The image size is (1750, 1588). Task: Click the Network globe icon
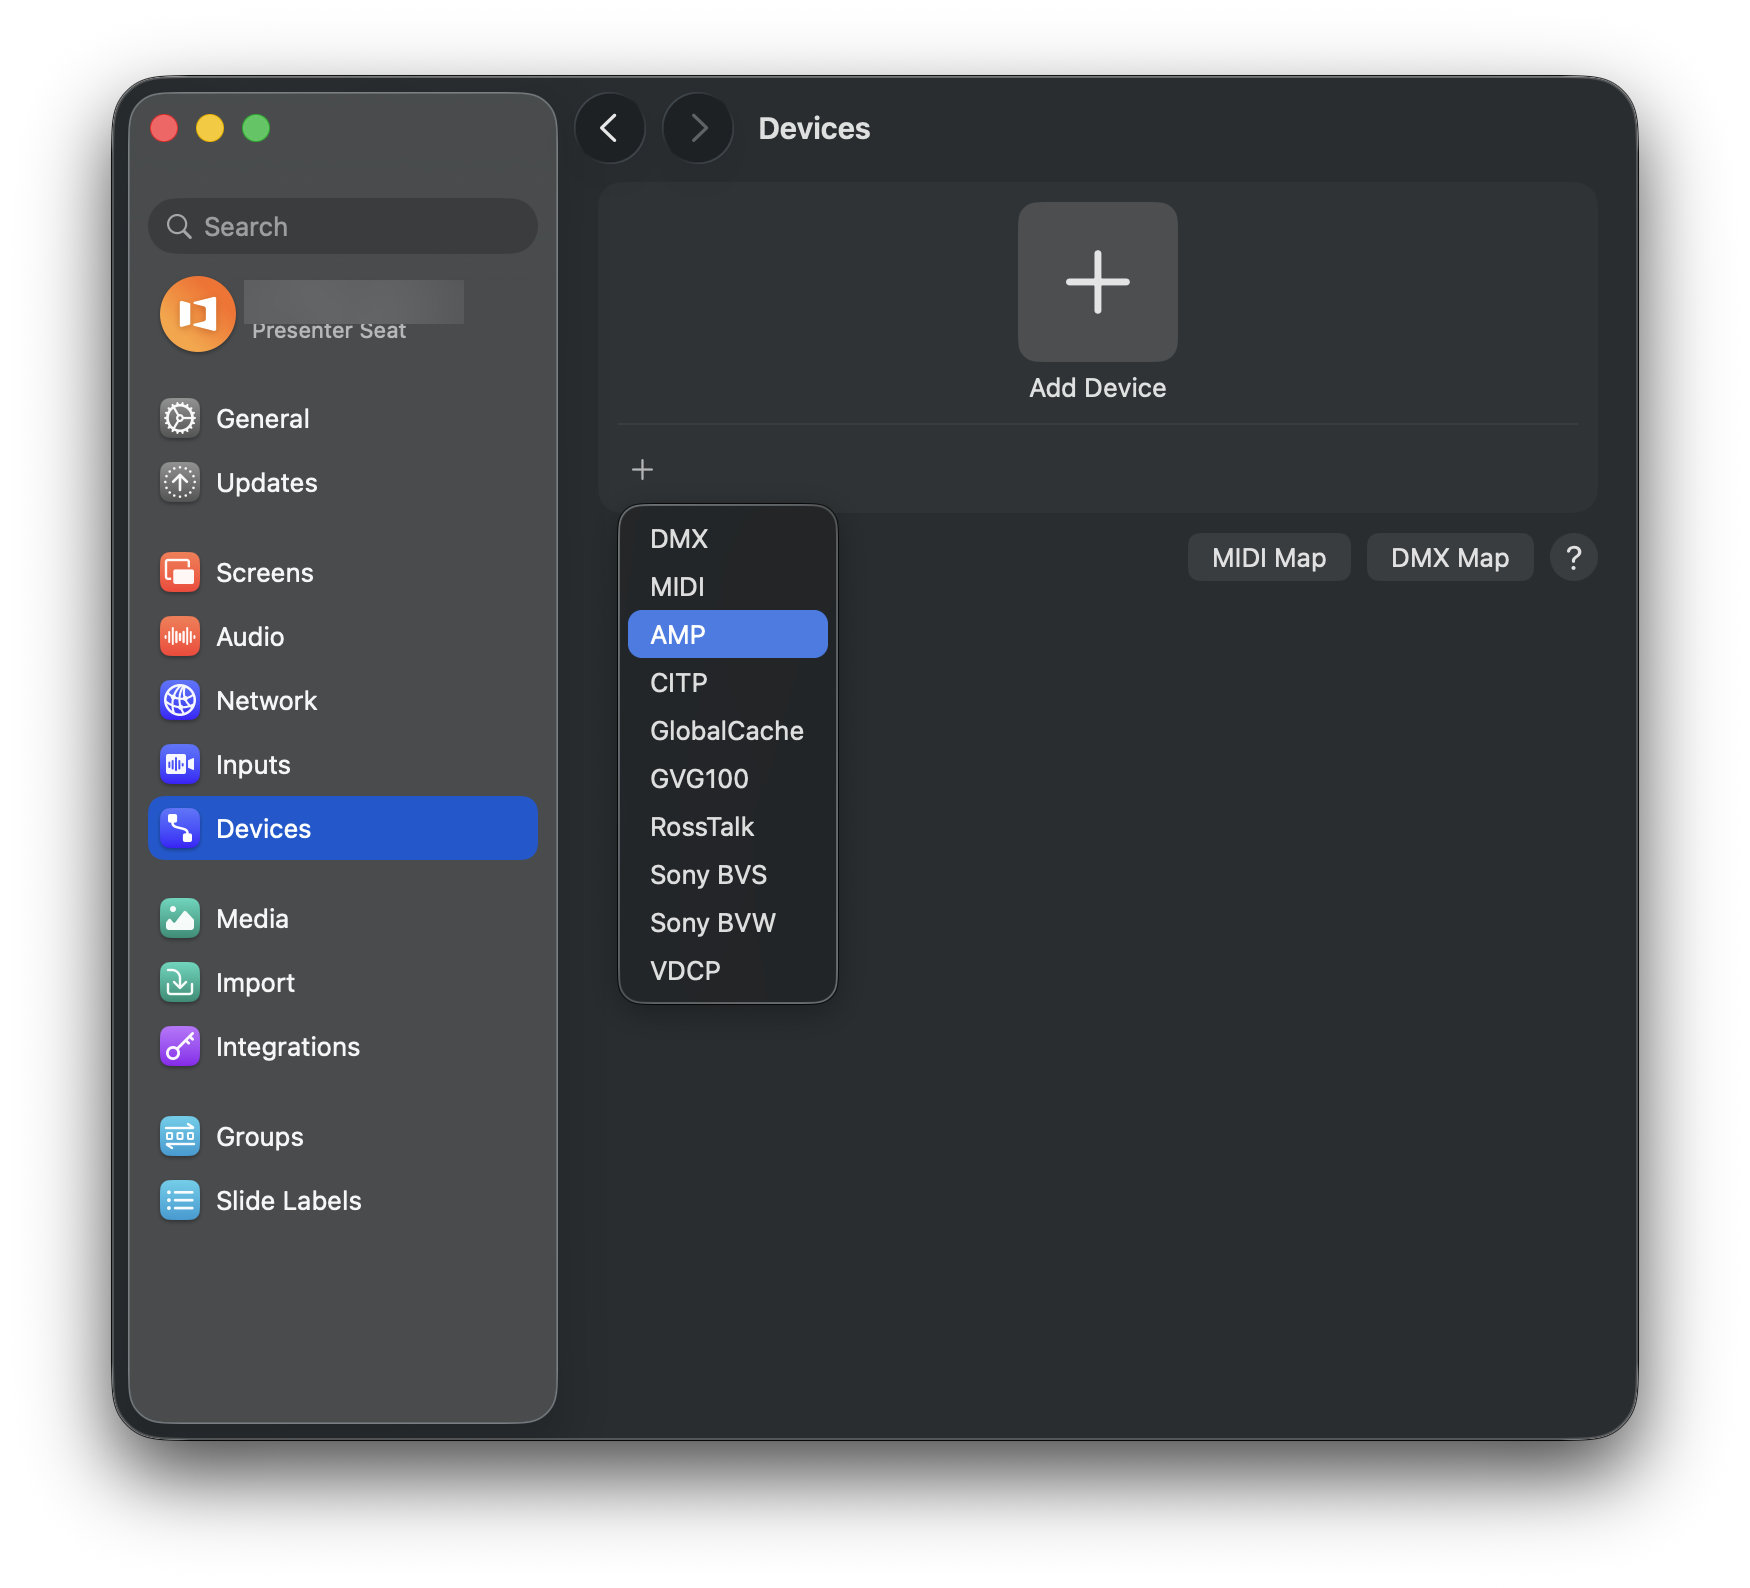pyautogui.click(x=180, y=700)
